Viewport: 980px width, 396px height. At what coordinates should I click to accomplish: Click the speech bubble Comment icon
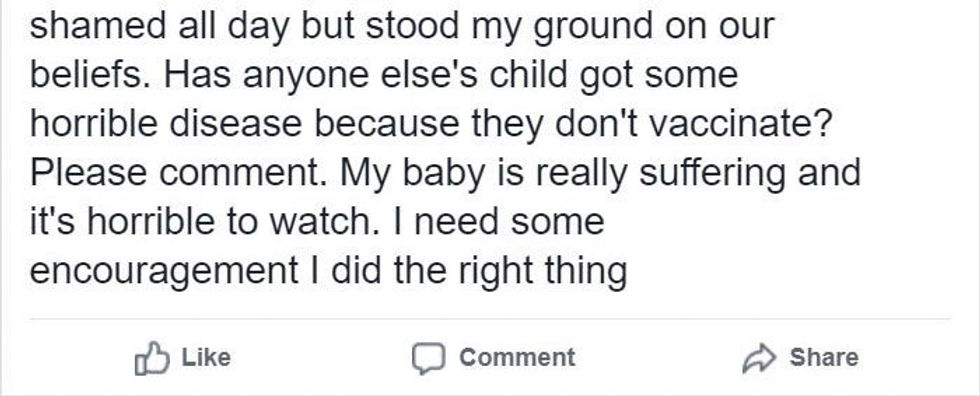[x=428, y=359]
